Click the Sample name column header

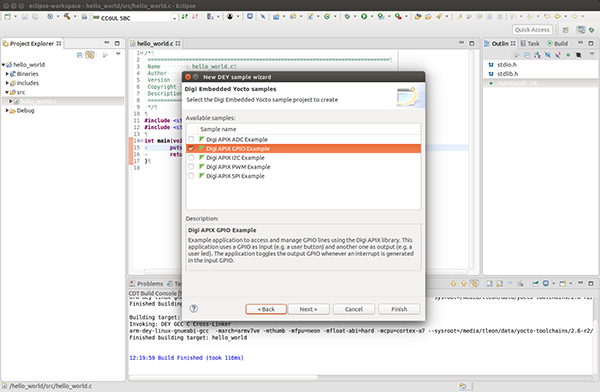pyautogui.click(x=218, y=129)
